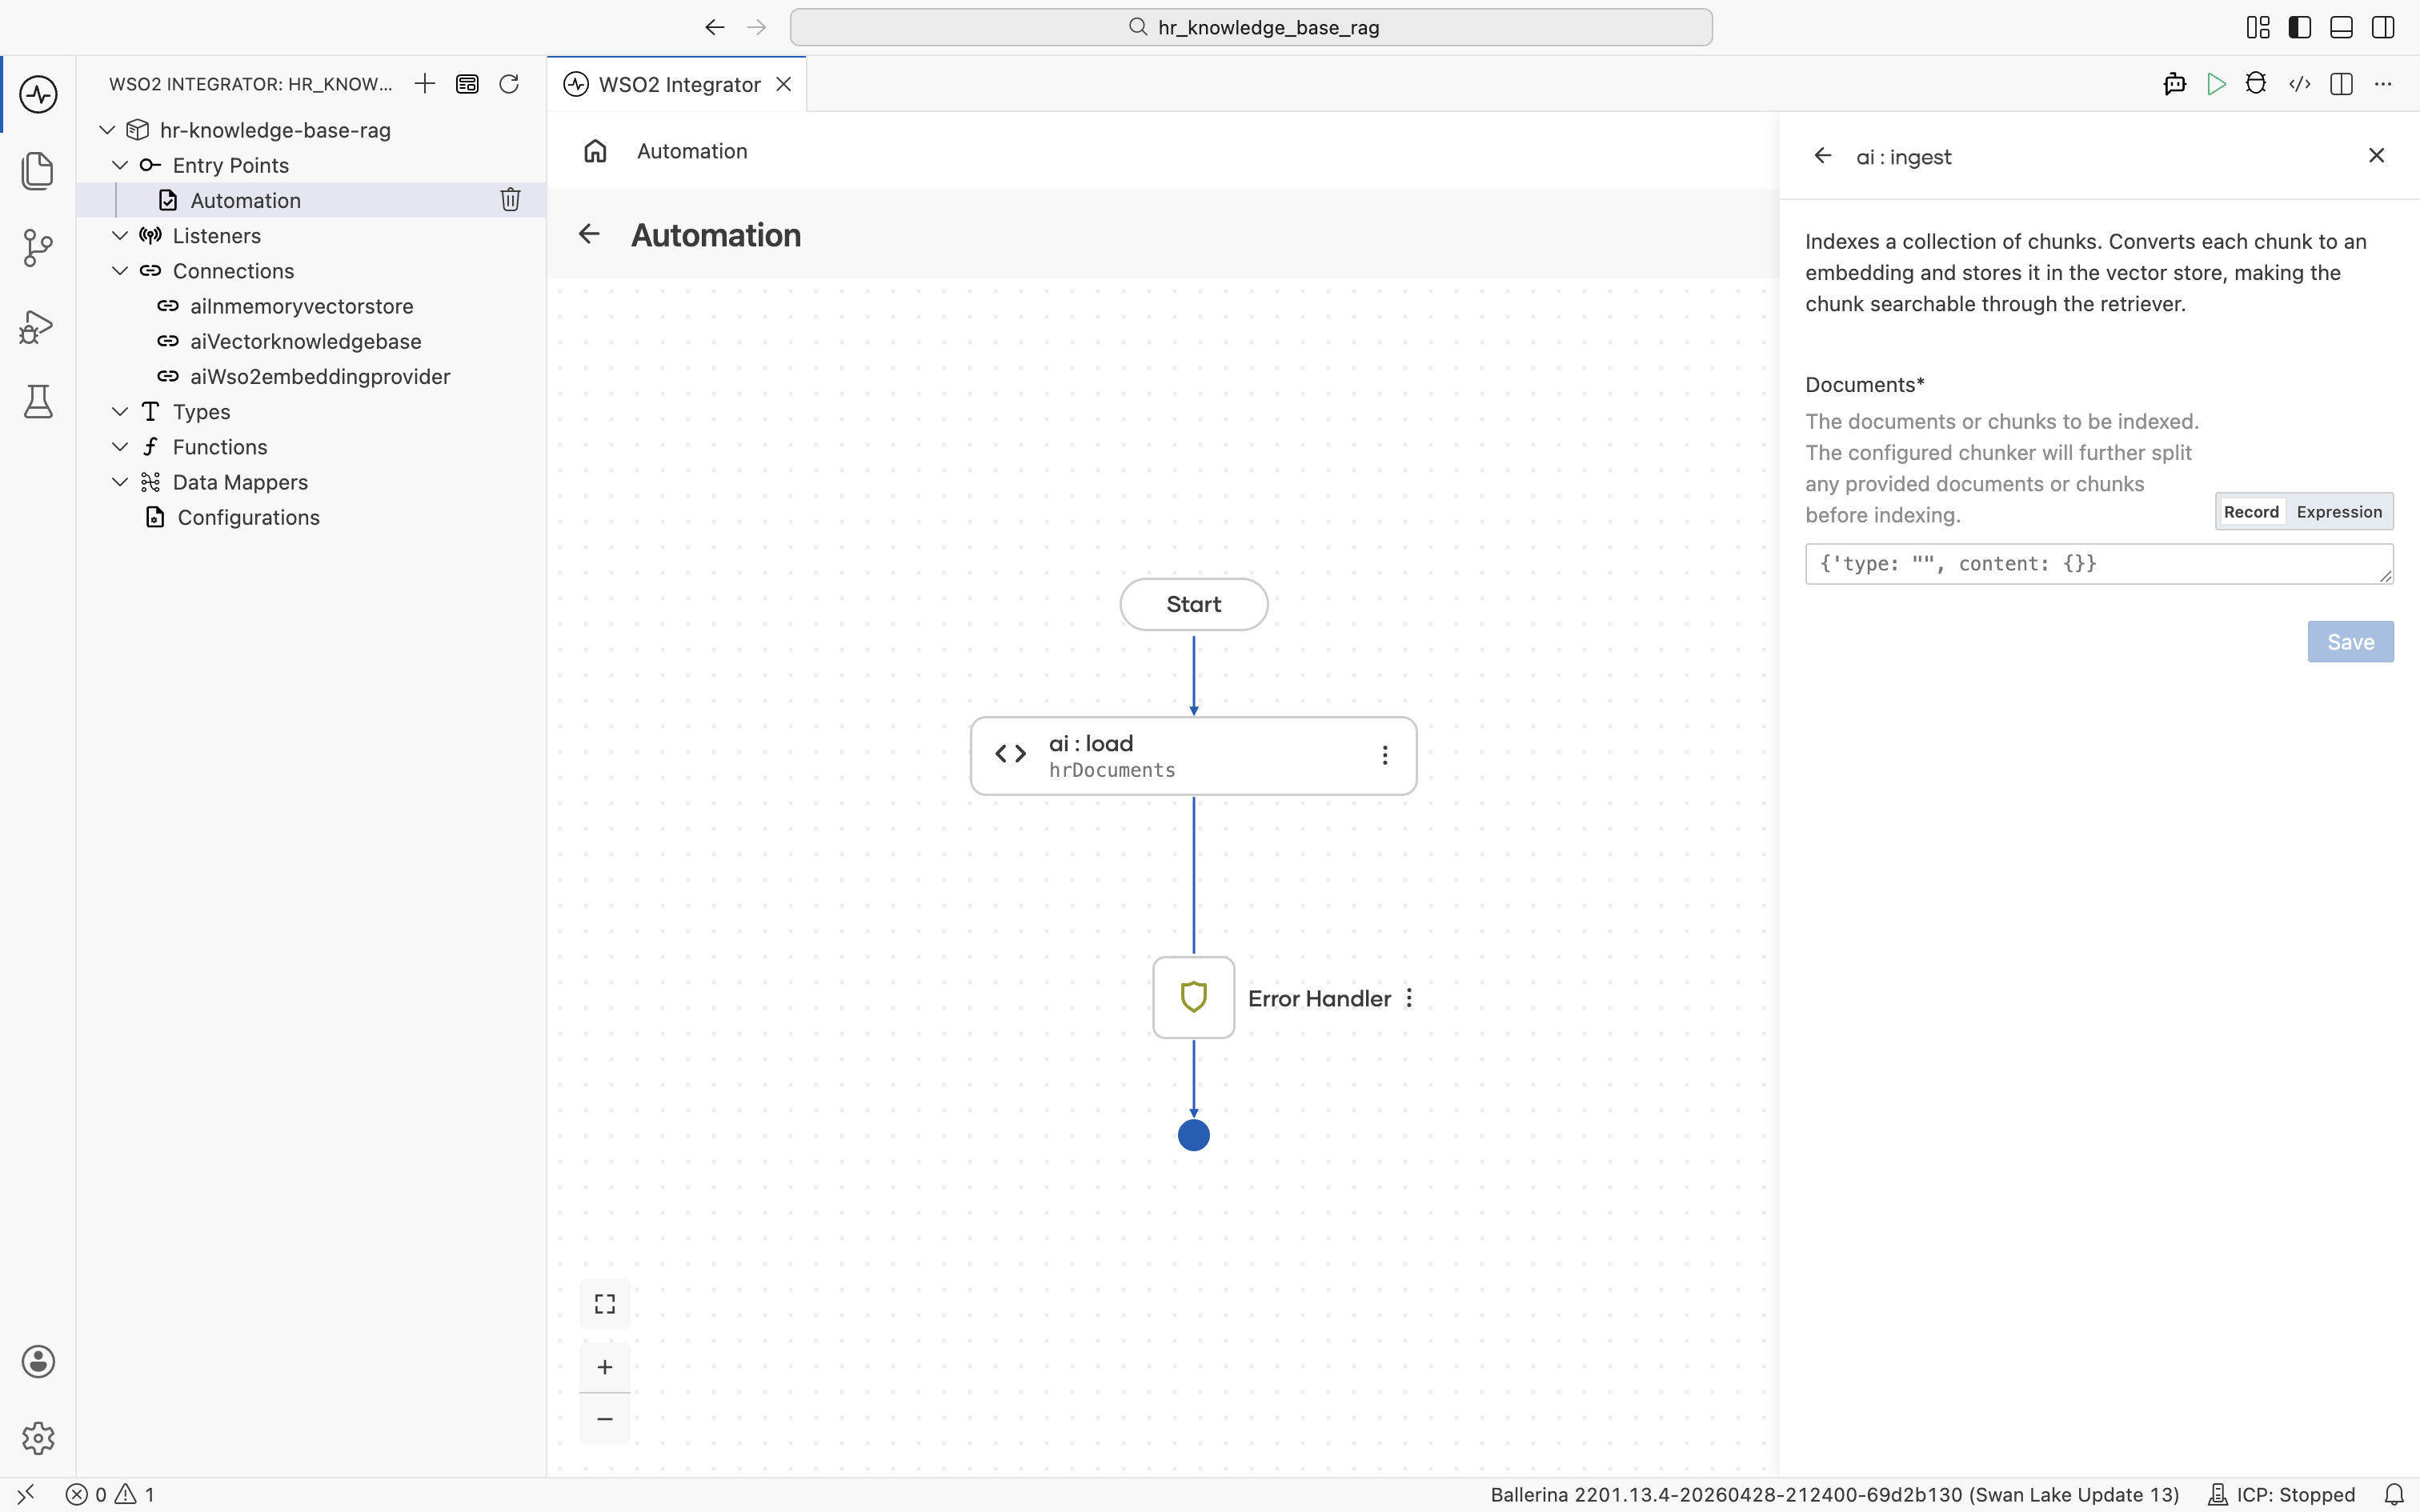Click the ICP: Stopped status item

pyautogui.click(x=2282, y=1494)
